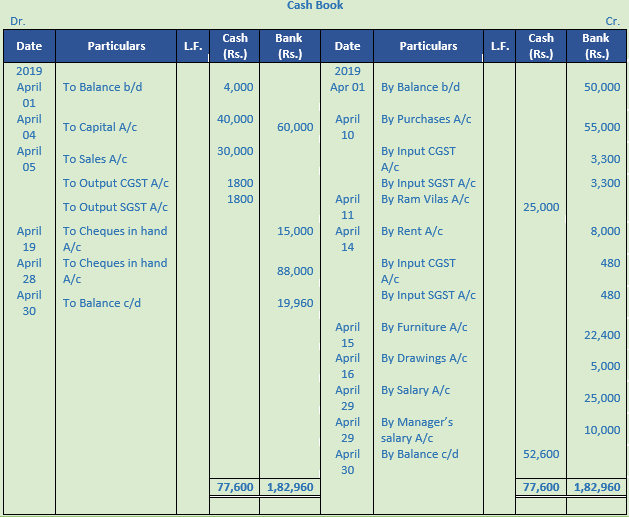Select 'To Output CGST A/c' row
Image resolution: width=629 pixels, height=517 pixels.
116,183
